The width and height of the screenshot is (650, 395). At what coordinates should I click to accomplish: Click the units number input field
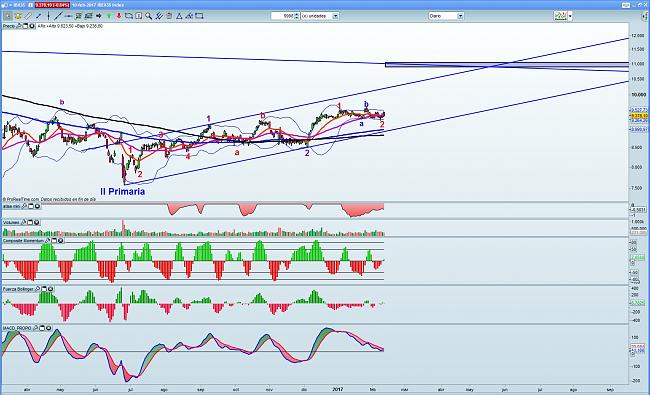coord(282,16)
